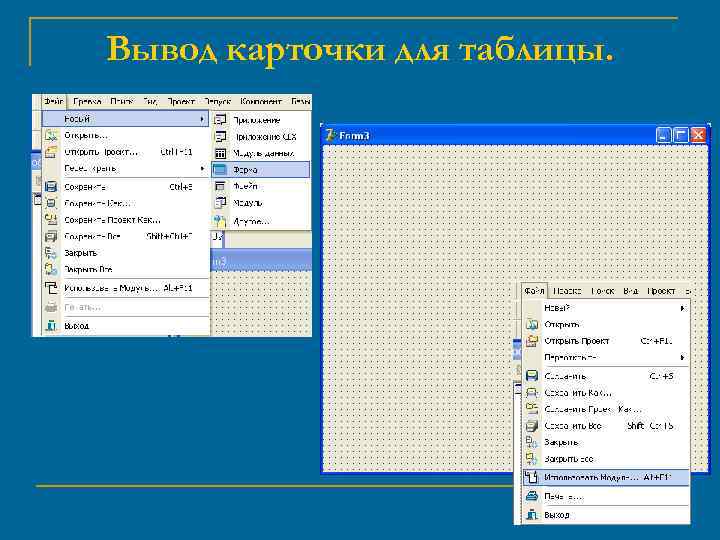720x540 pixels.
Task: Click Открыть icon in right Файл menu
Action: [x=532, y=325]
